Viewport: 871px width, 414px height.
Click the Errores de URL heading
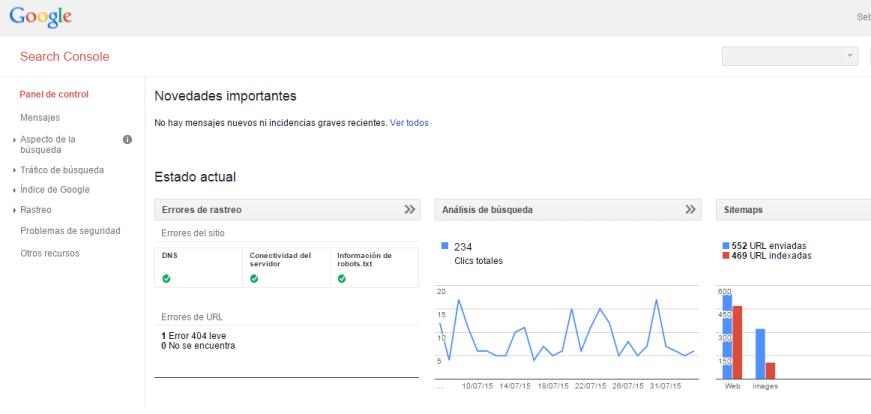(x=192, y=317)
